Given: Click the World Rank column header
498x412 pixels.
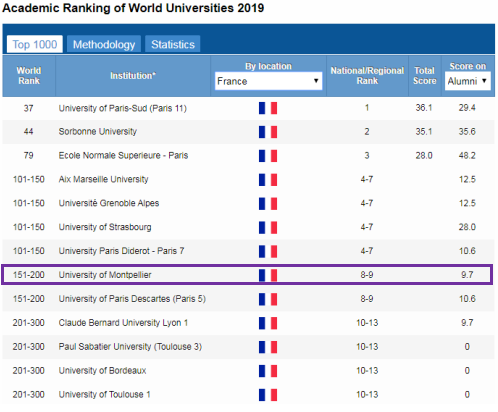Looking at the screenshot, I should [x=29, y=76].
